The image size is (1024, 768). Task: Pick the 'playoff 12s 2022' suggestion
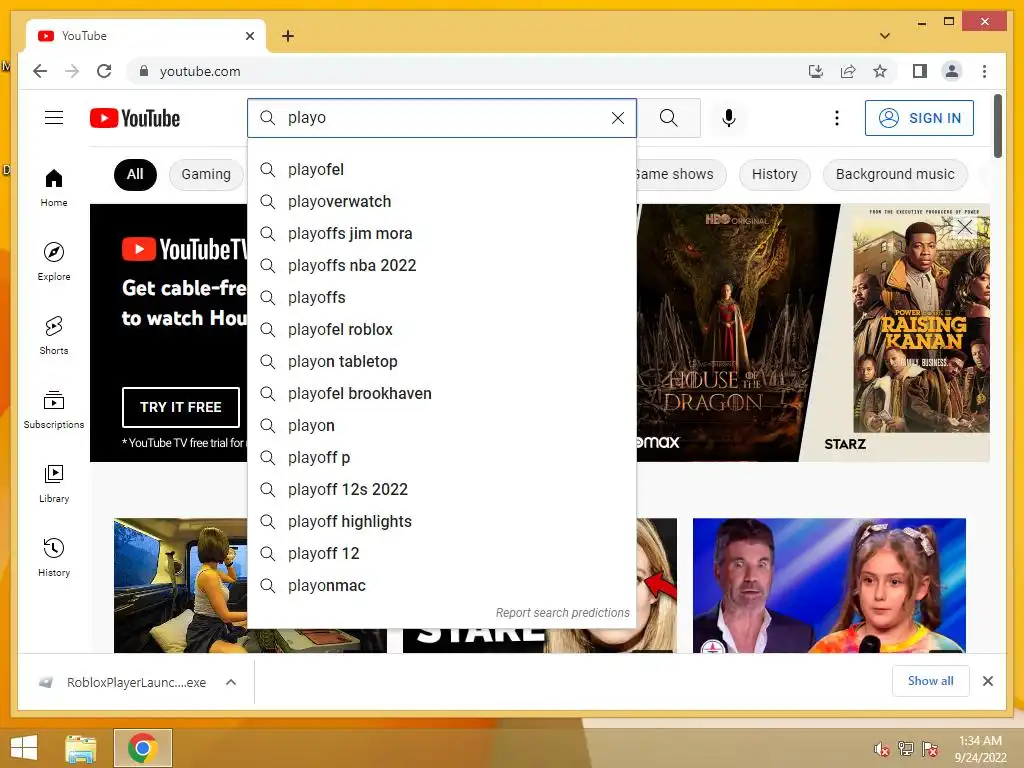[441, 490]
